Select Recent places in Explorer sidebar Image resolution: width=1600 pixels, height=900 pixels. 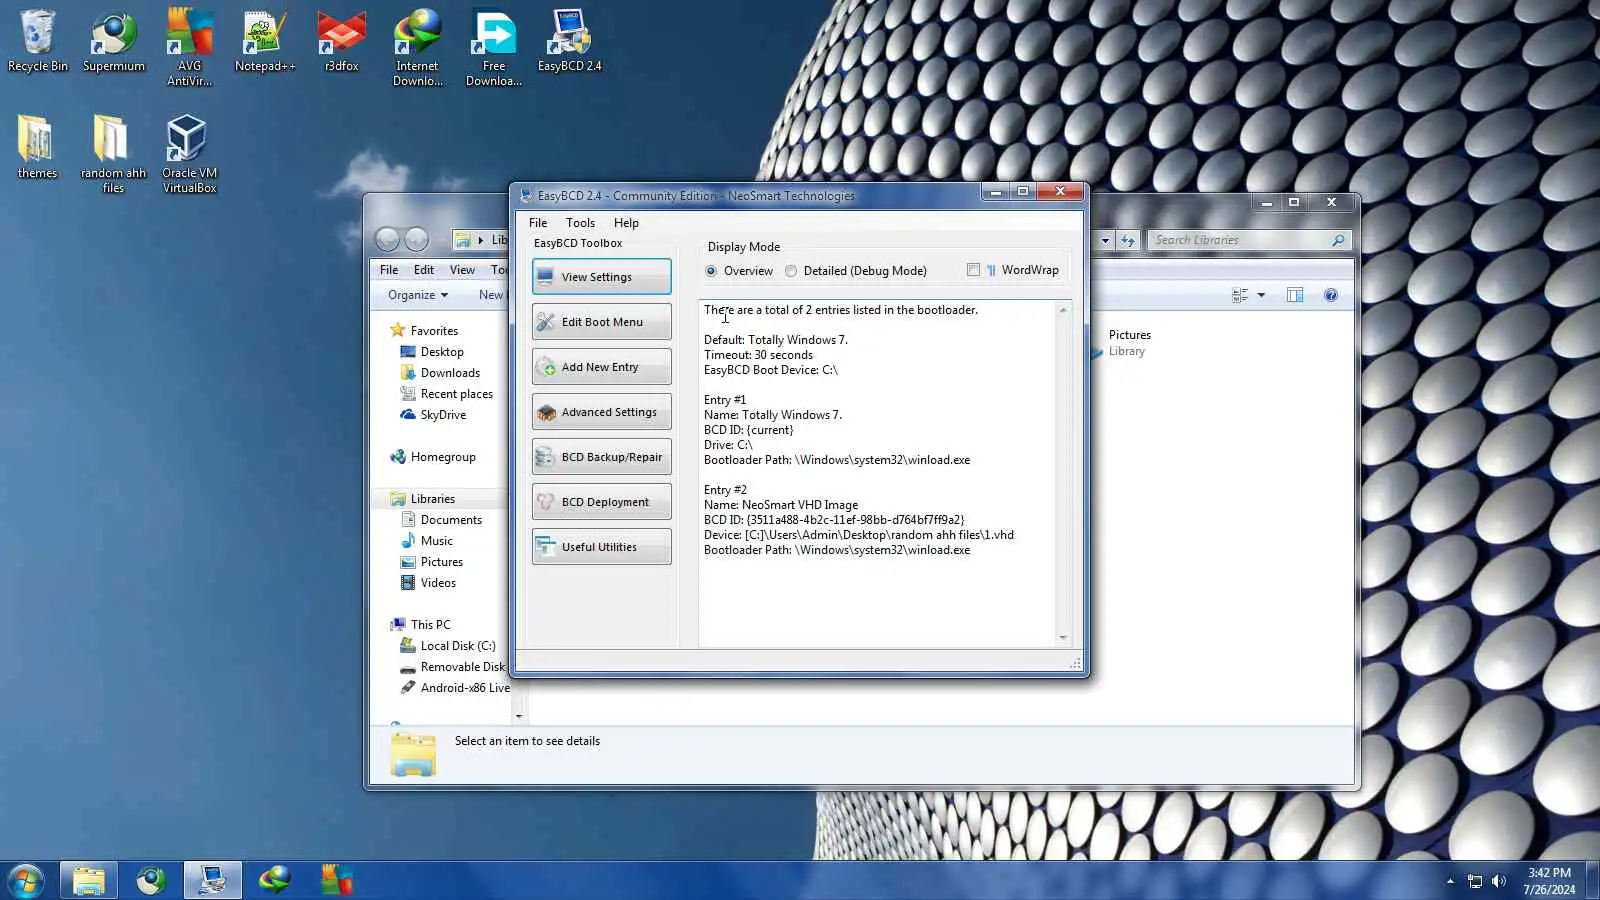pos(446,394)
